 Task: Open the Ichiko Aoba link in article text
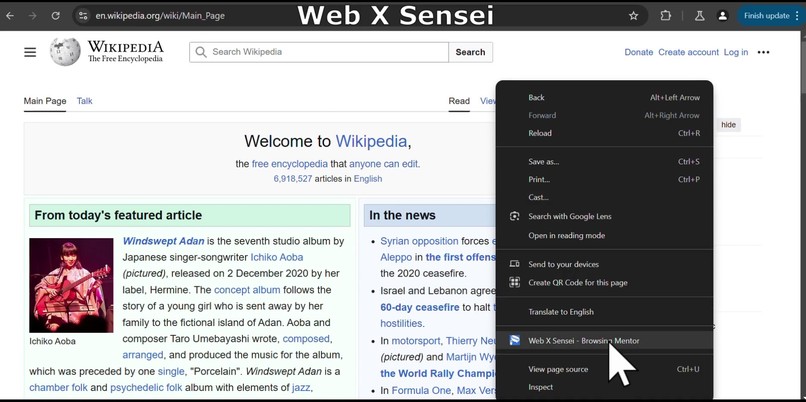coord(277,257)
